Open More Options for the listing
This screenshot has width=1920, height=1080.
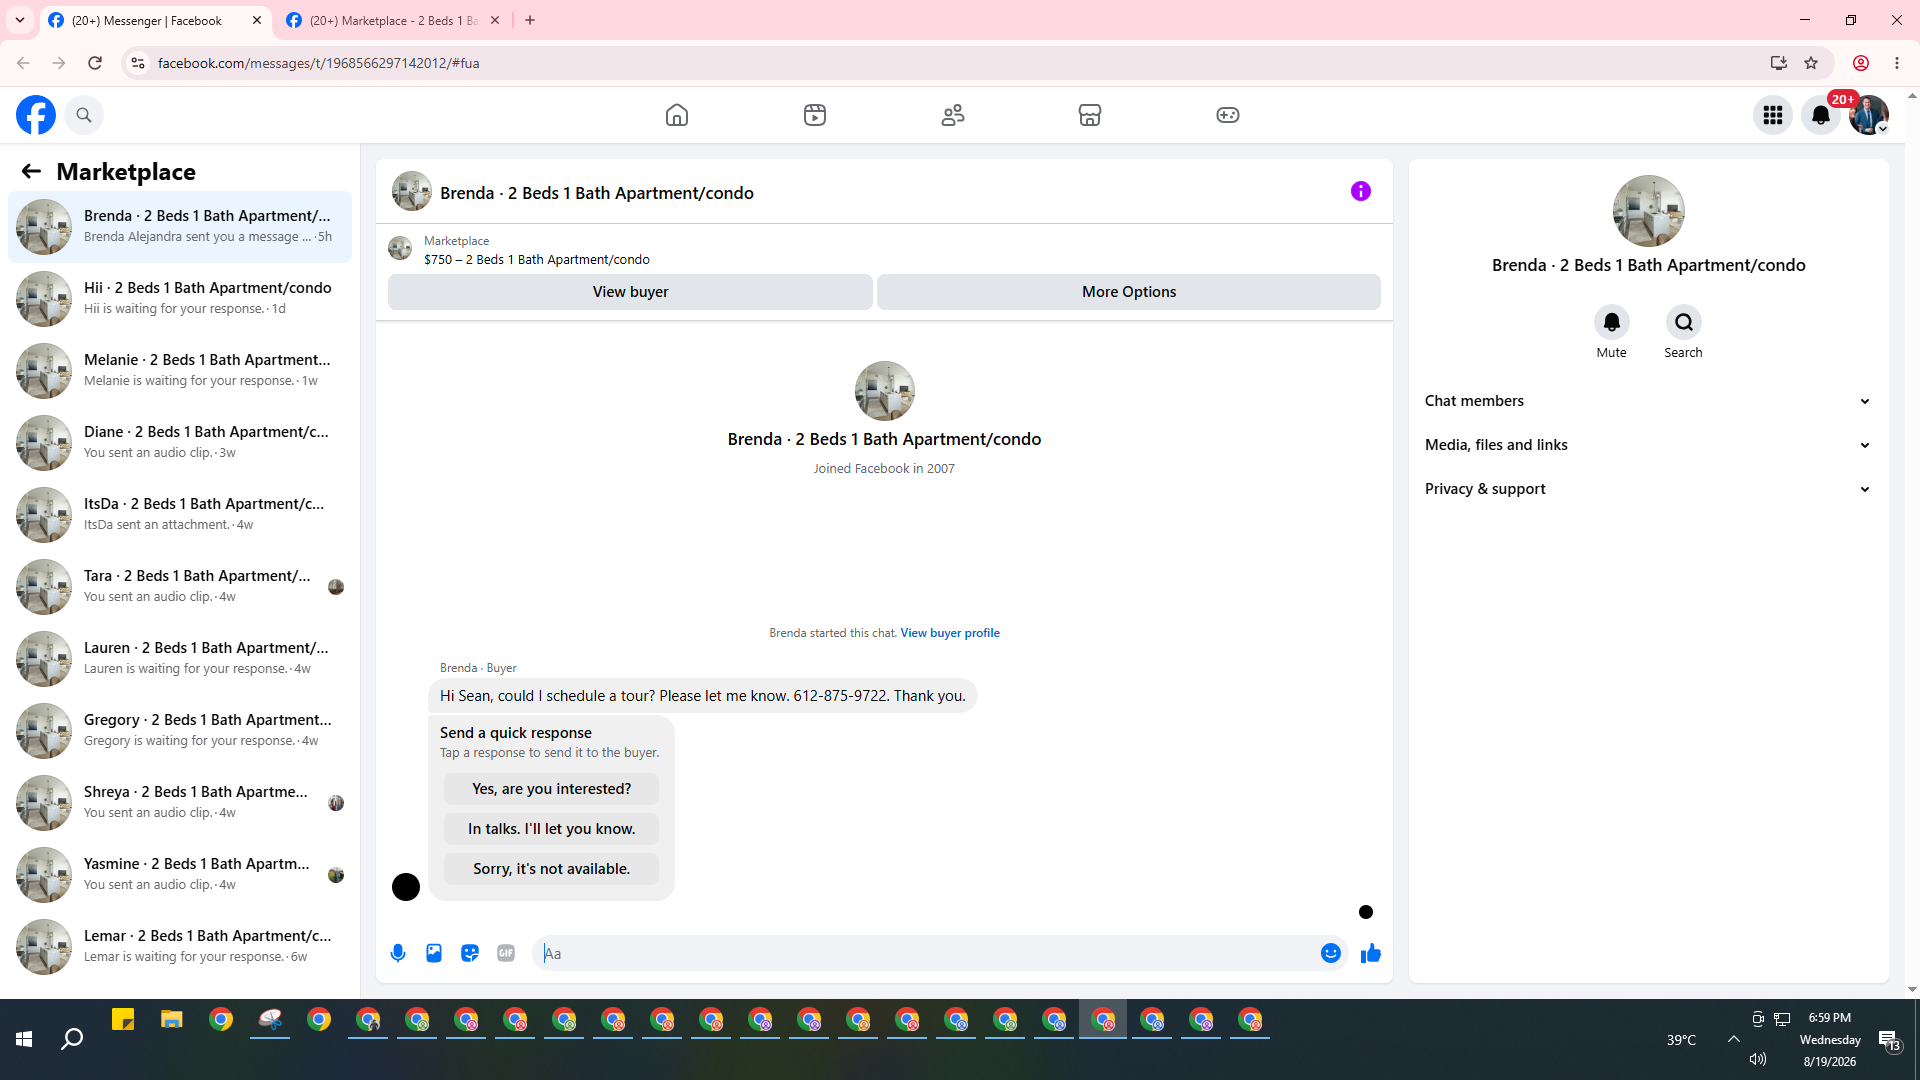tap(1129, 292)
